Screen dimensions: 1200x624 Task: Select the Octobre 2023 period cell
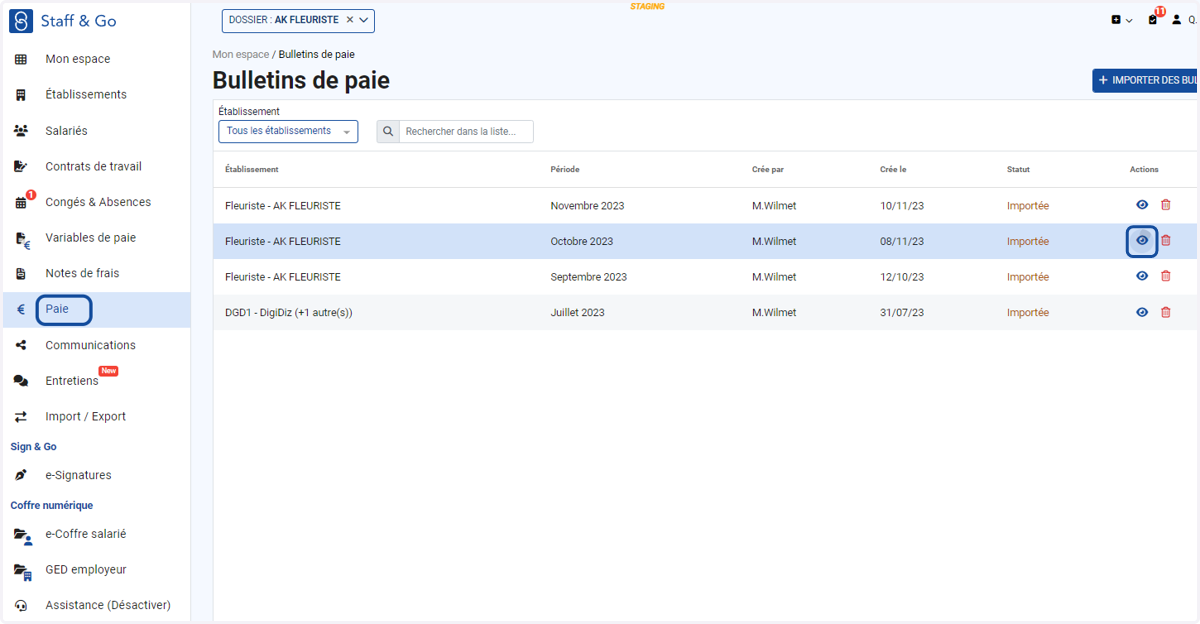point(582,242)
